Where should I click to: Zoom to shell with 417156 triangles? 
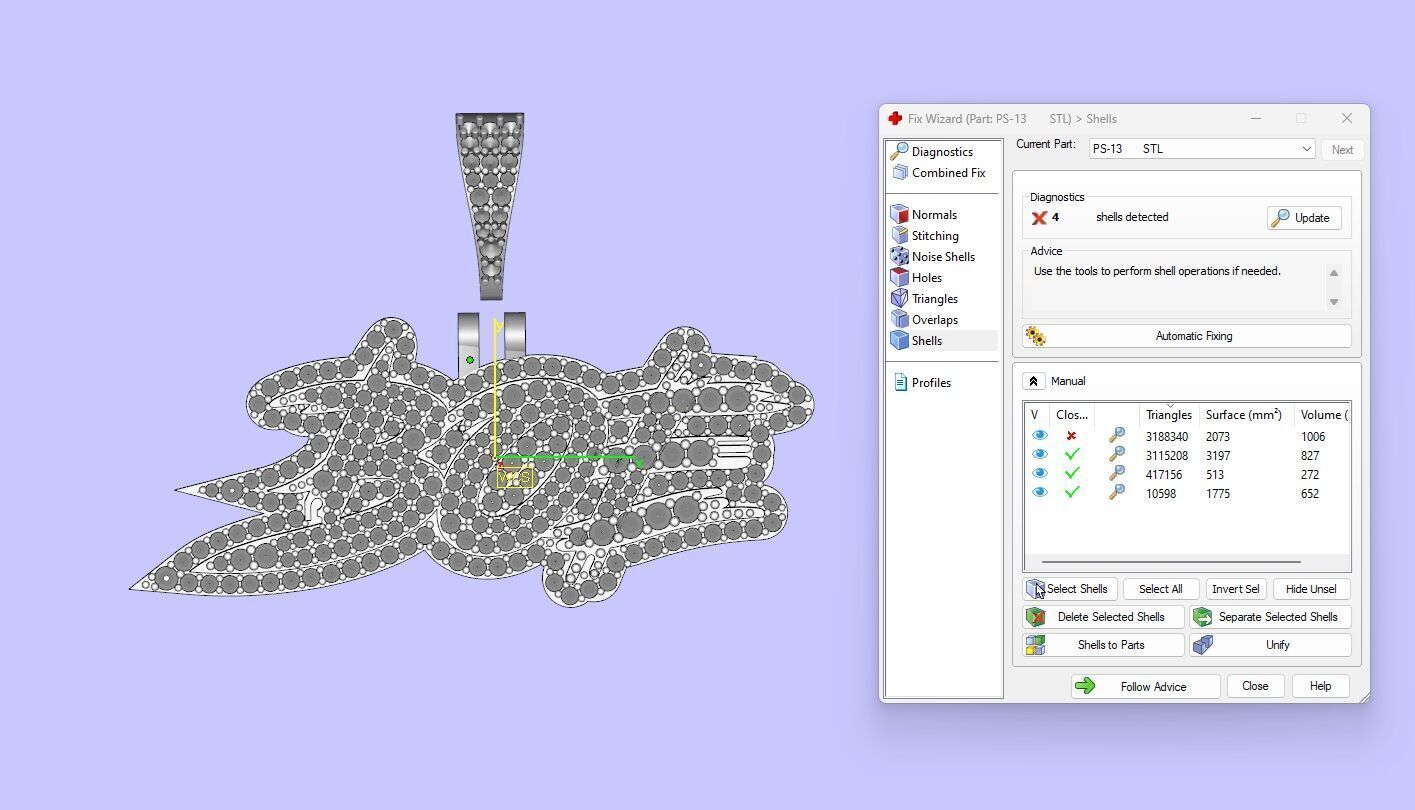[1117, 474]
